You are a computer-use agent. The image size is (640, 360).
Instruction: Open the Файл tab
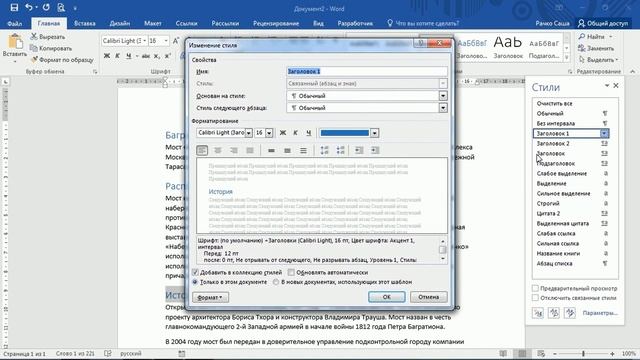(x=15, y=23)
